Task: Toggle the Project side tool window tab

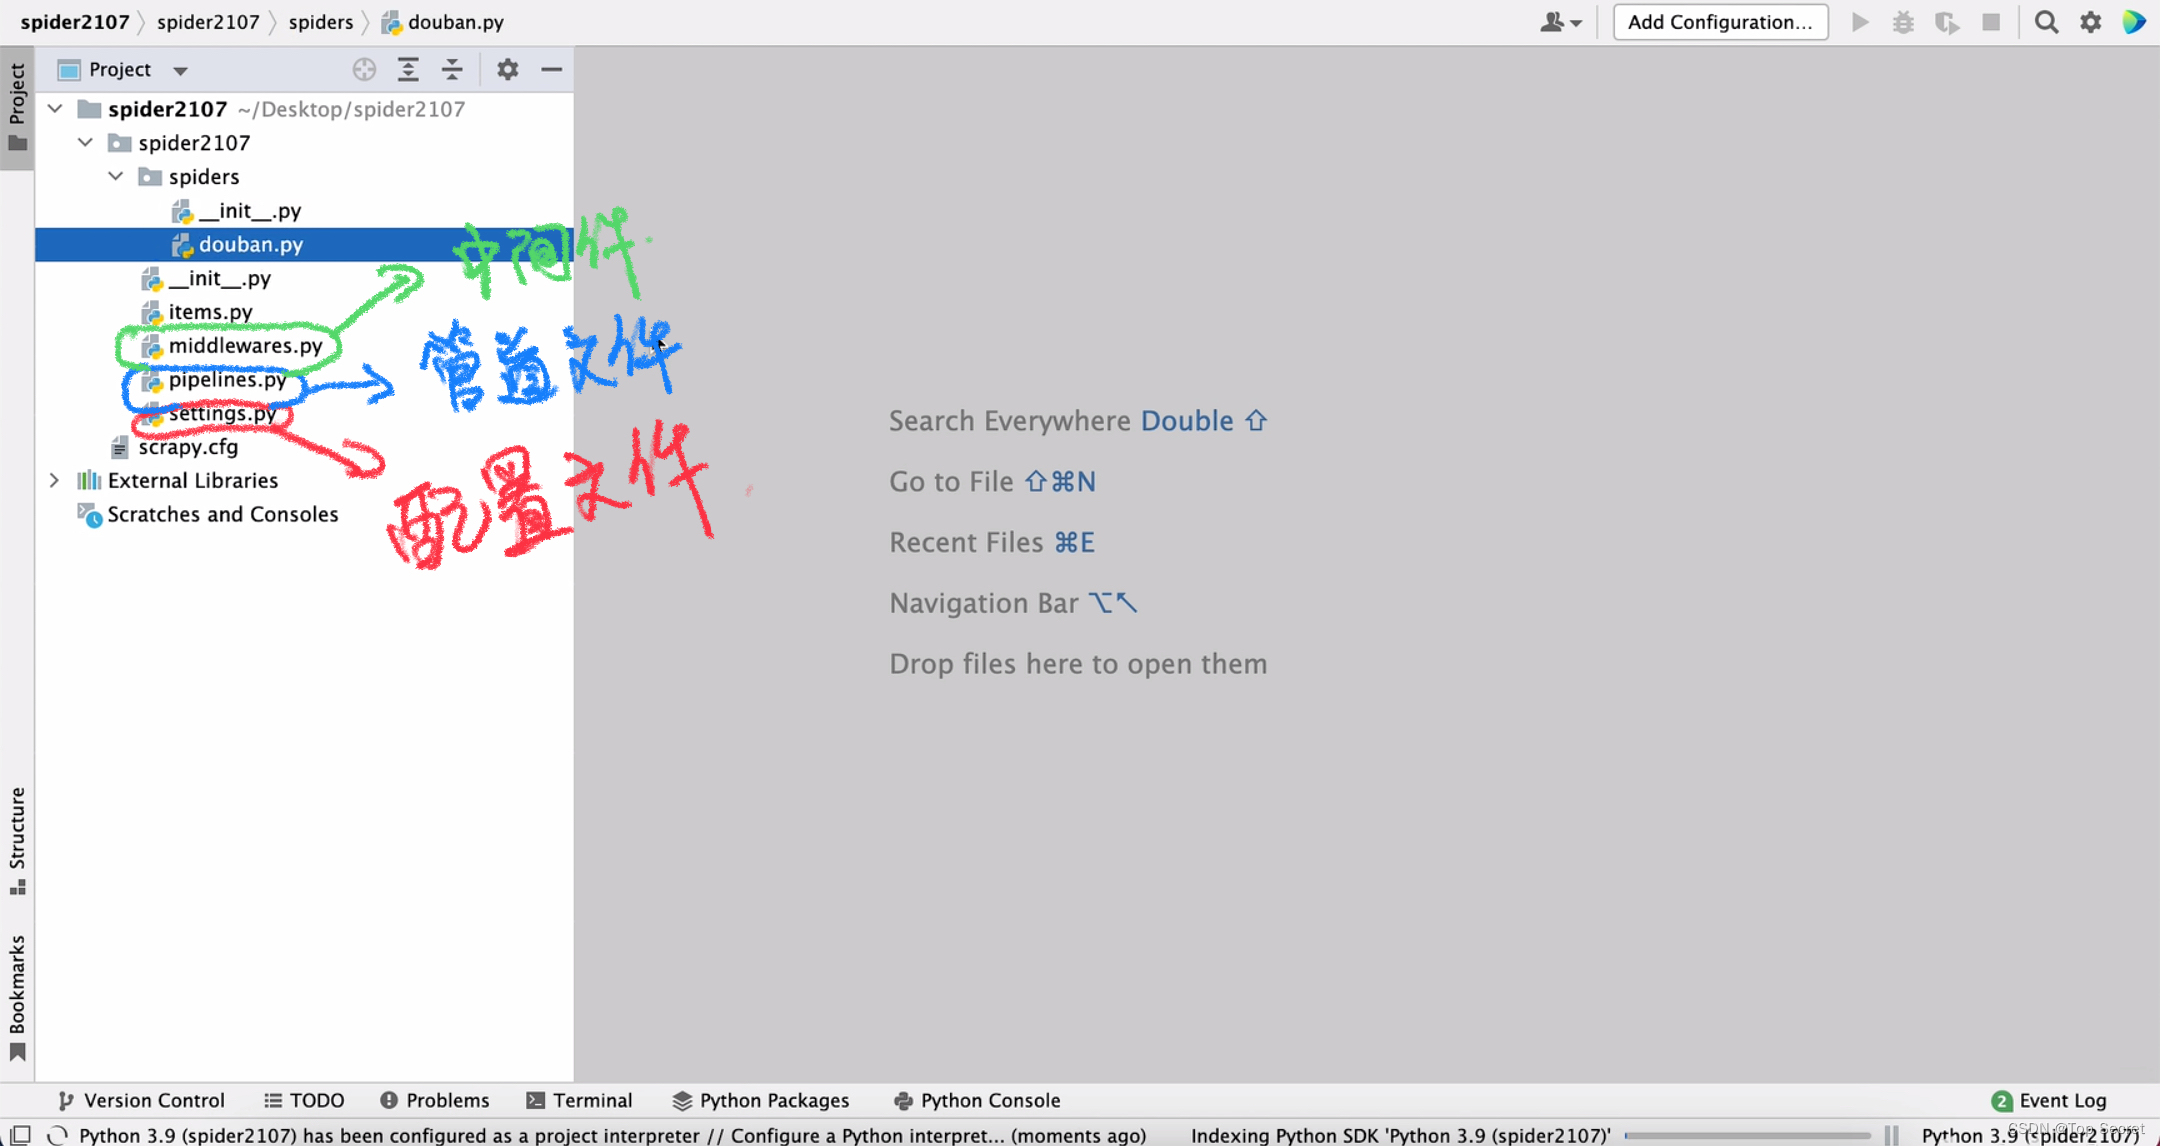Action: [x=17, y=106]
